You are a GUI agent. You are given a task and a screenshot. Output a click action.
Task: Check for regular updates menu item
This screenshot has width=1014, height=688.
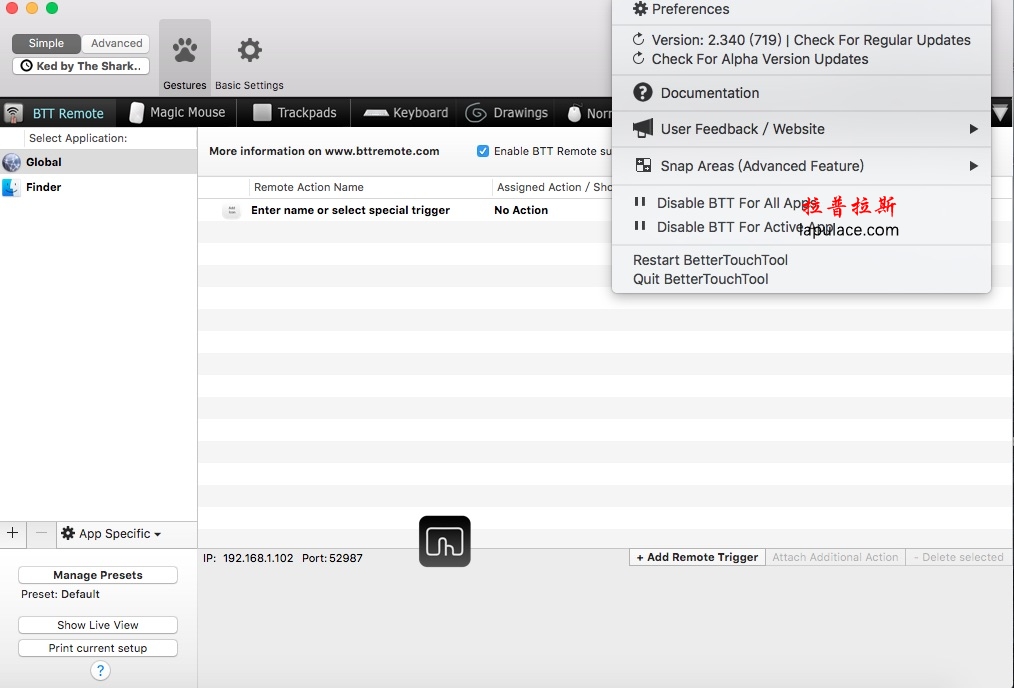tap(801, 39)
